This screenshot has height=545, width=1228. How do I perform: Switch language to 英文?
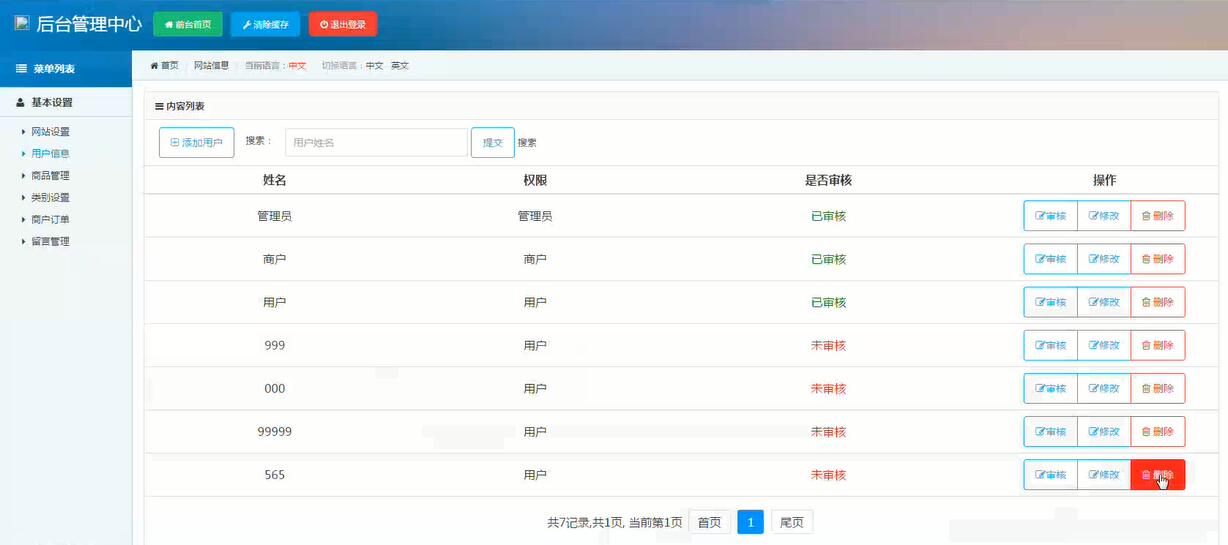(400, 65)
